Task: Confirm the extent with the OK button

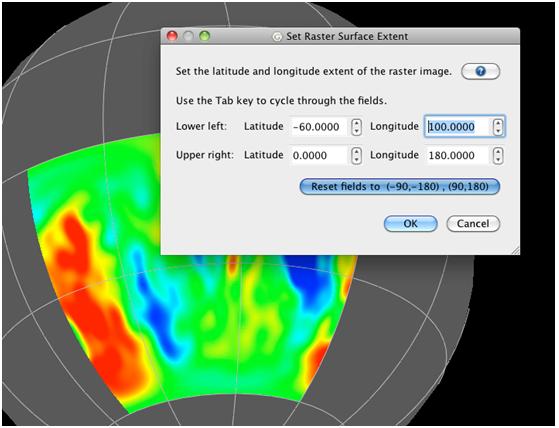Action: click(410, 224)
